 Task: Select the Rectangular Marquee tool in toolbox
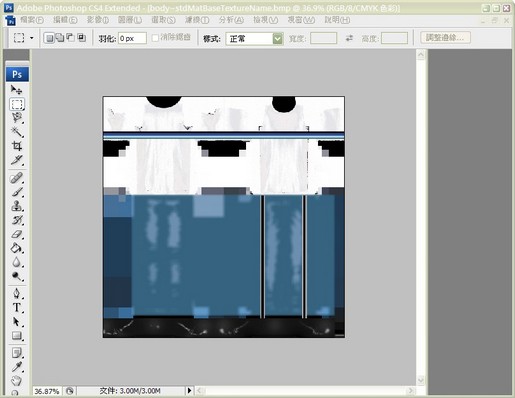pos(17,104)
